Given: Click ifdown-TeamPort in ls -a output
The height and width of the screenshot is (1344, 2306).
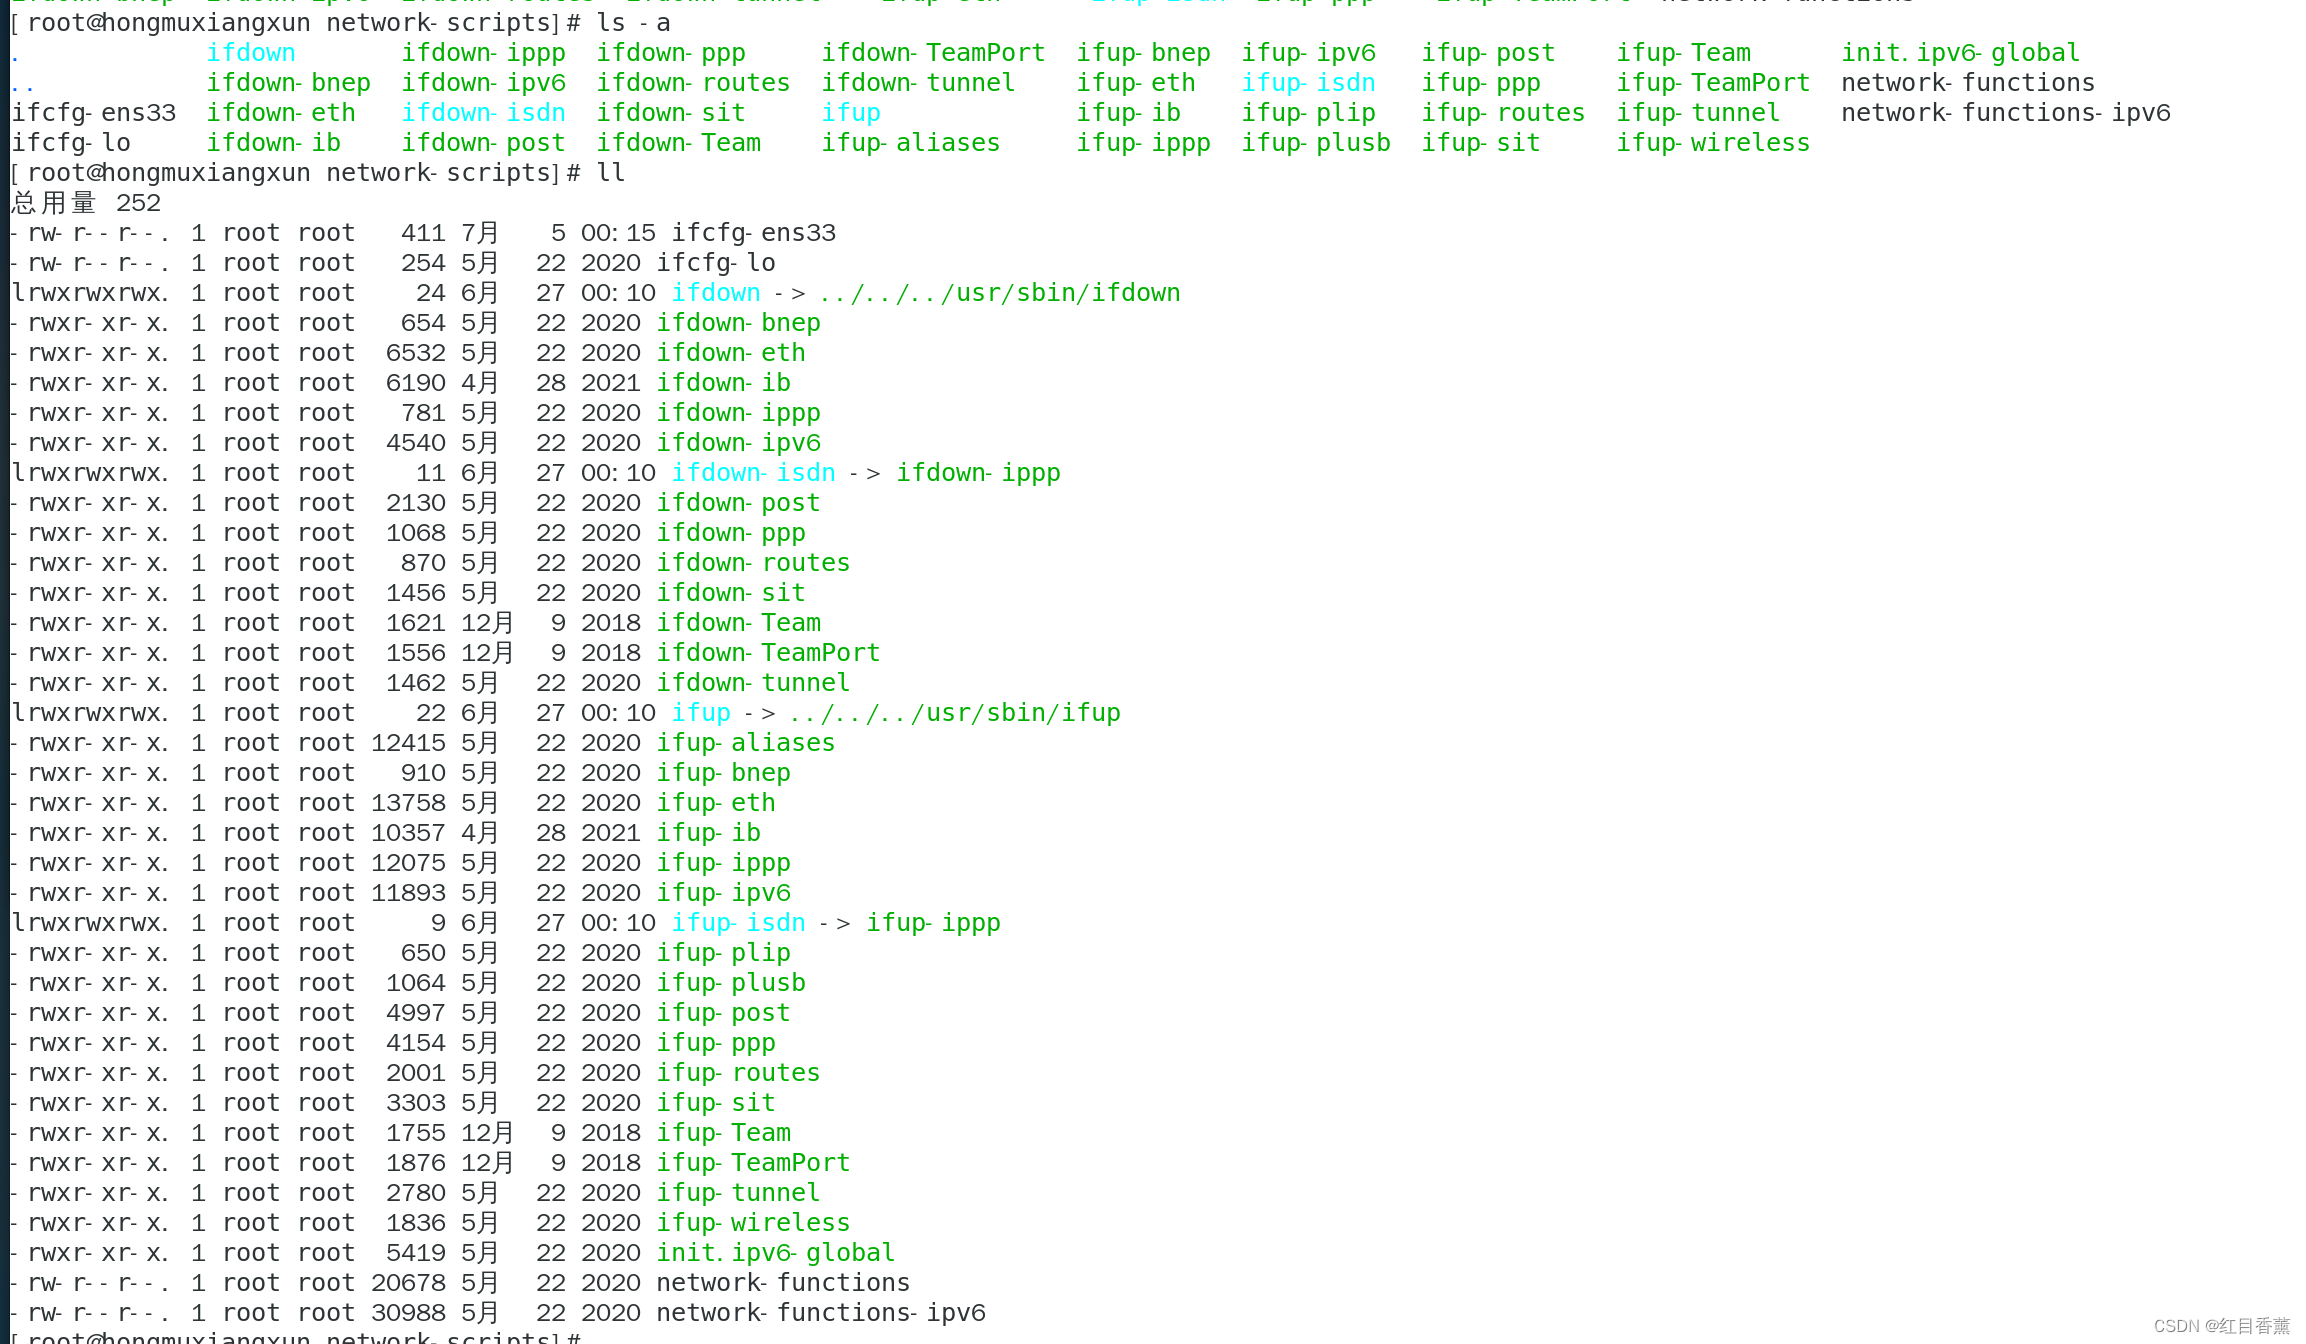Looking at the screenshot, I should pos(932,53).
